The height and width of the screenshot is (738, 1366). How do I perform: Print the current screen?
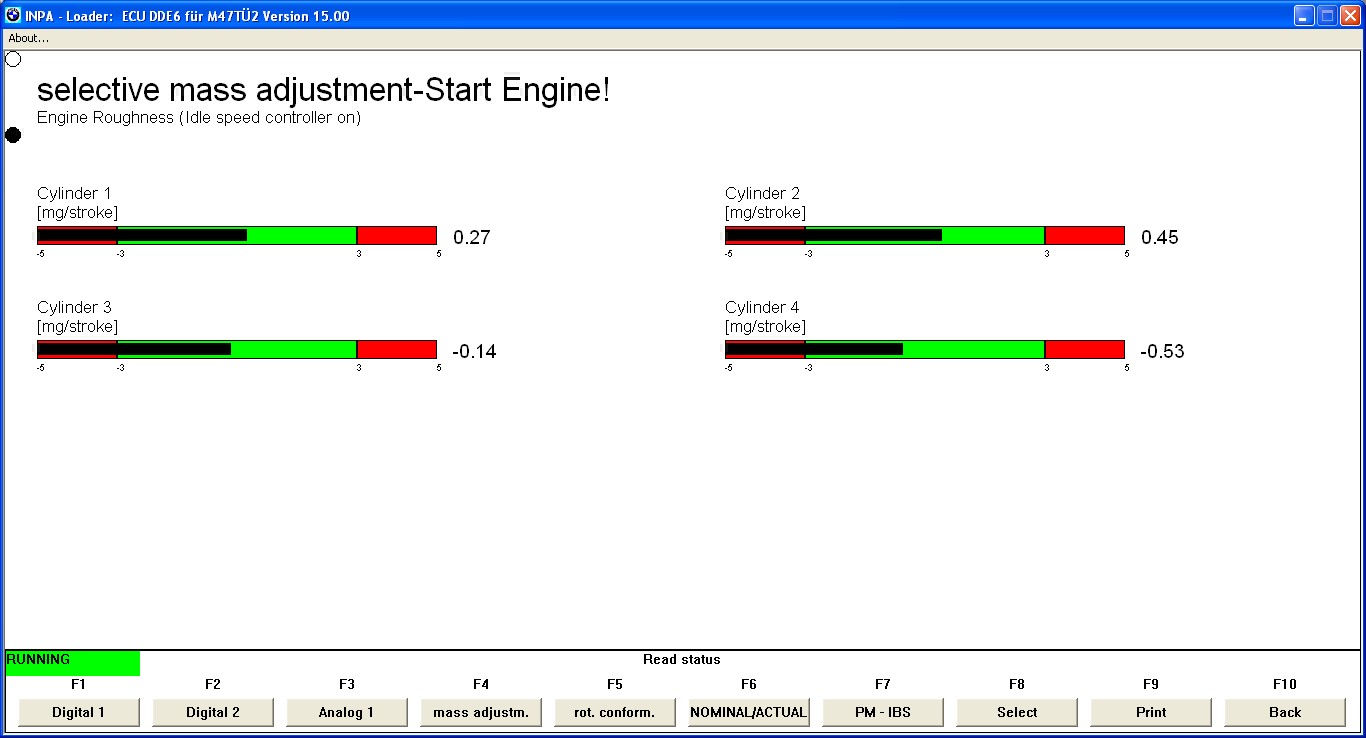pyautogui.click(x=1151, y=712)
